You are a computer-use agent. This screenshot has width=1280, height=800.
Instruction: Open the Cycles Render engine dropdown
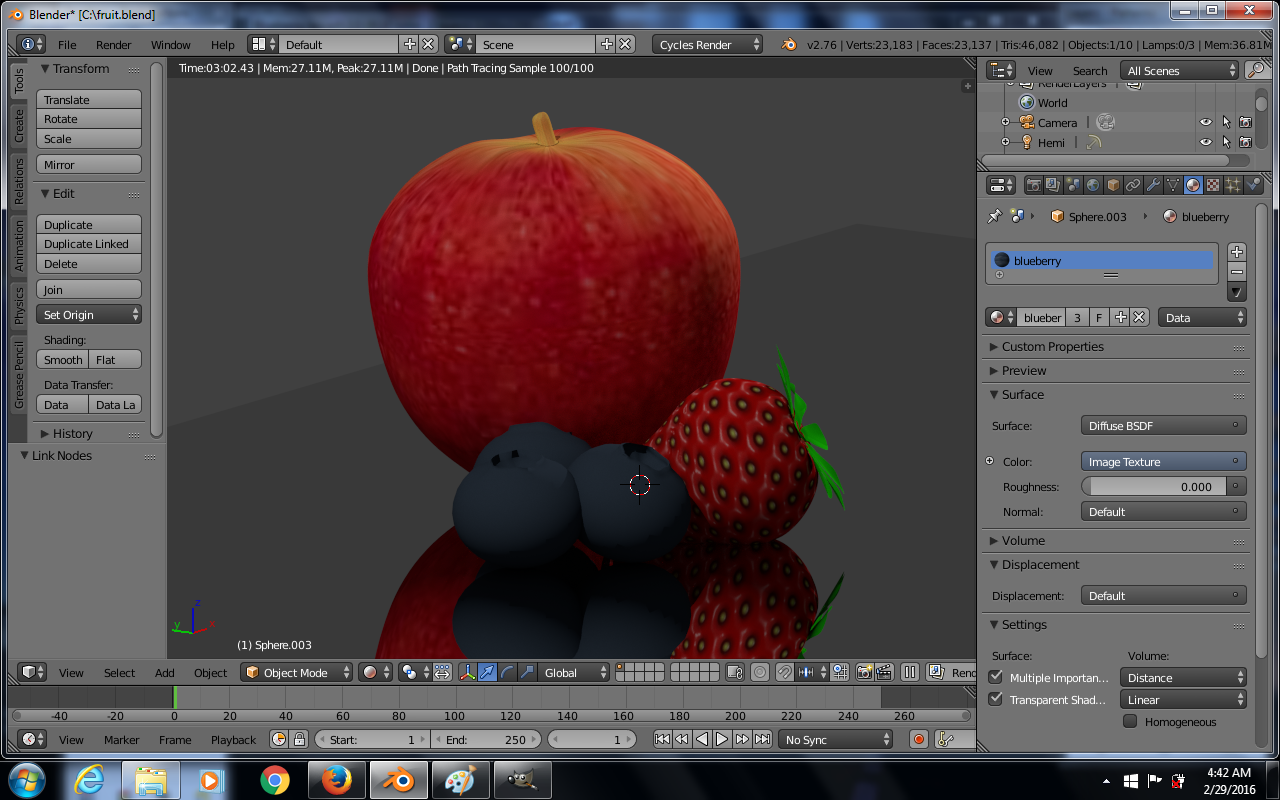click(x=707, y=44)
